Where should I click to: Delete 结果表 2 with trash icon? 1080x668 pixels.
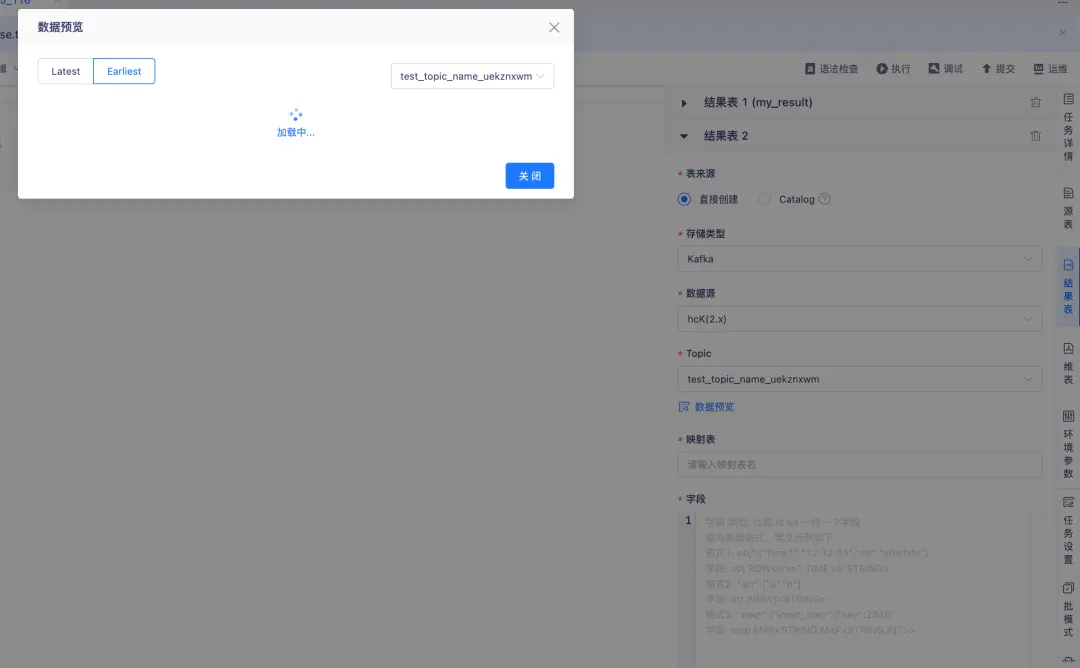[x=1035, y=135]
